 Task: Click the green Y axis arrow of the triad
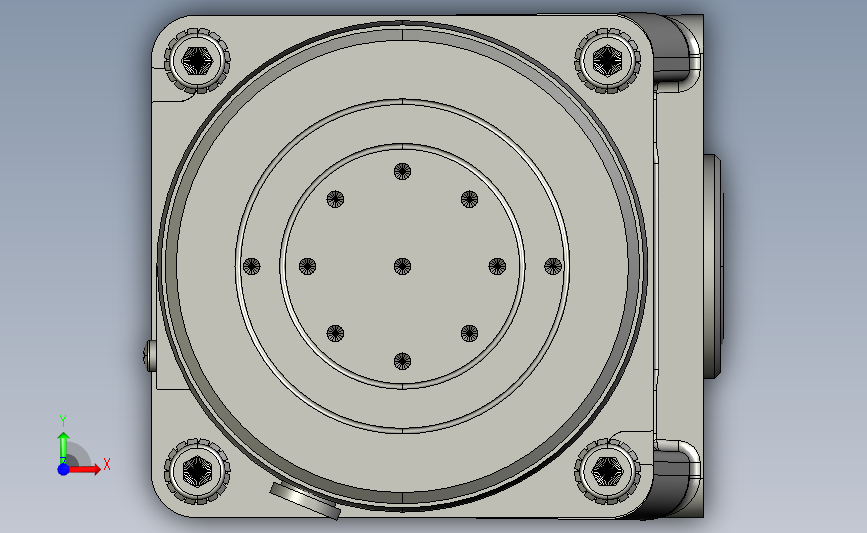pos(64,448)
